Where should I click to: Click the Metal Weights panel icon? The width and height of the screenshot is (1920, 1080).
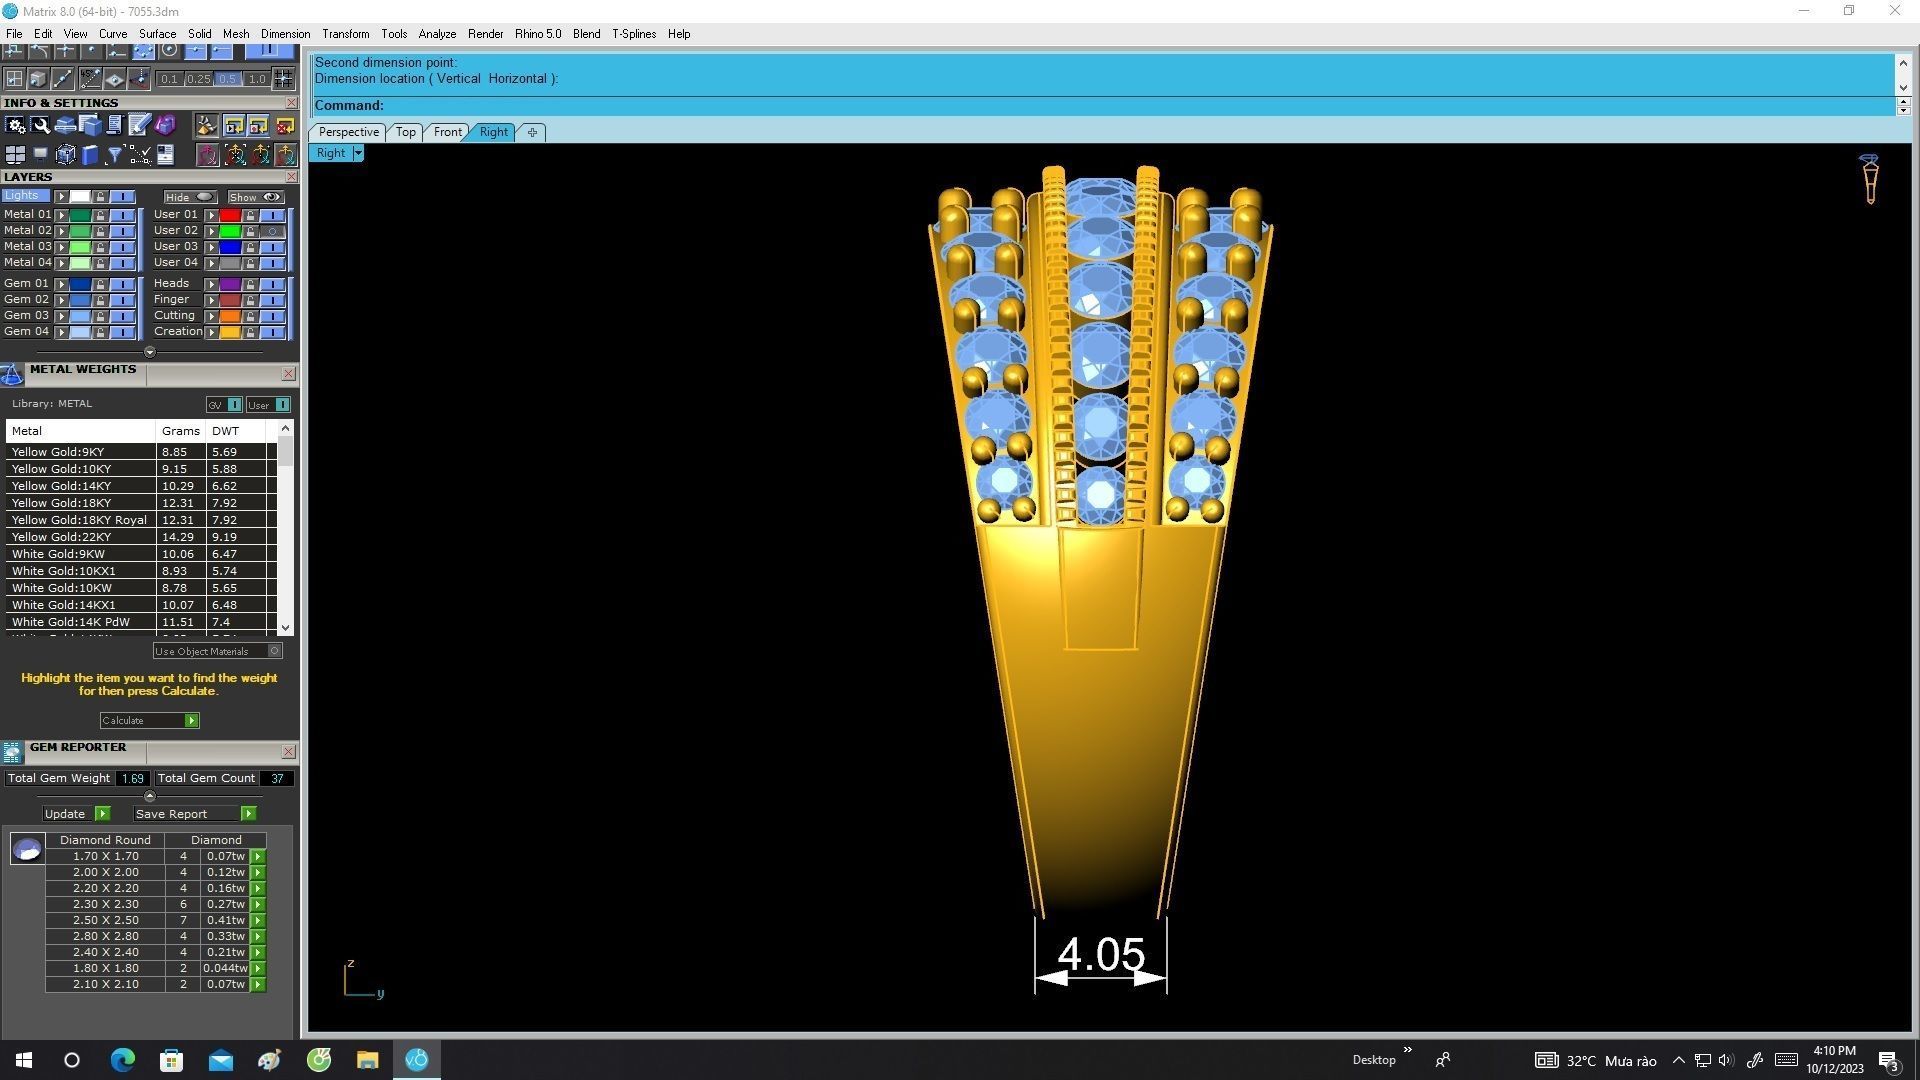(x=12, y=375)
